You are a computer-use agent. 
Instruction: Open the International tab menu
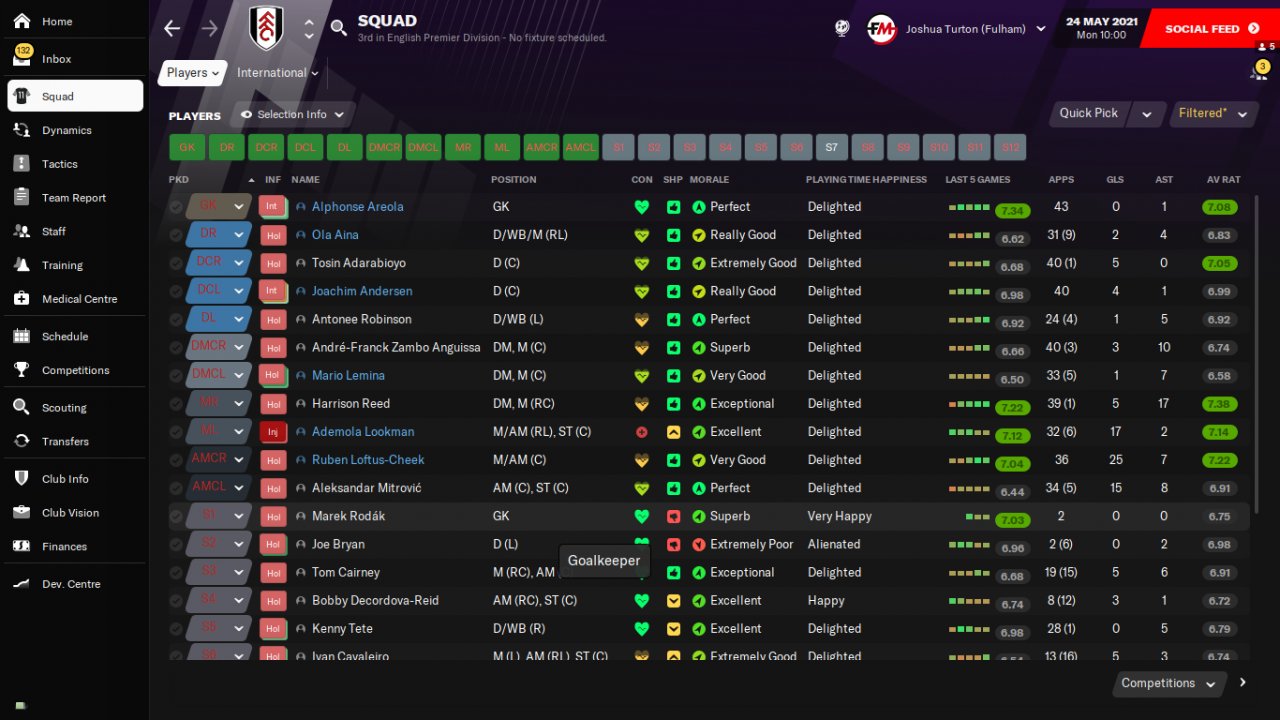[x=278, y=73]
